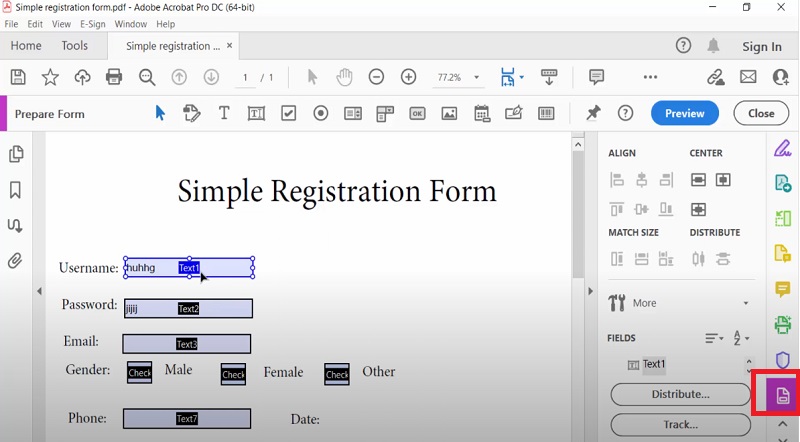
Task: Show more tools via ellipsis icon
Action: coord(651,77)
